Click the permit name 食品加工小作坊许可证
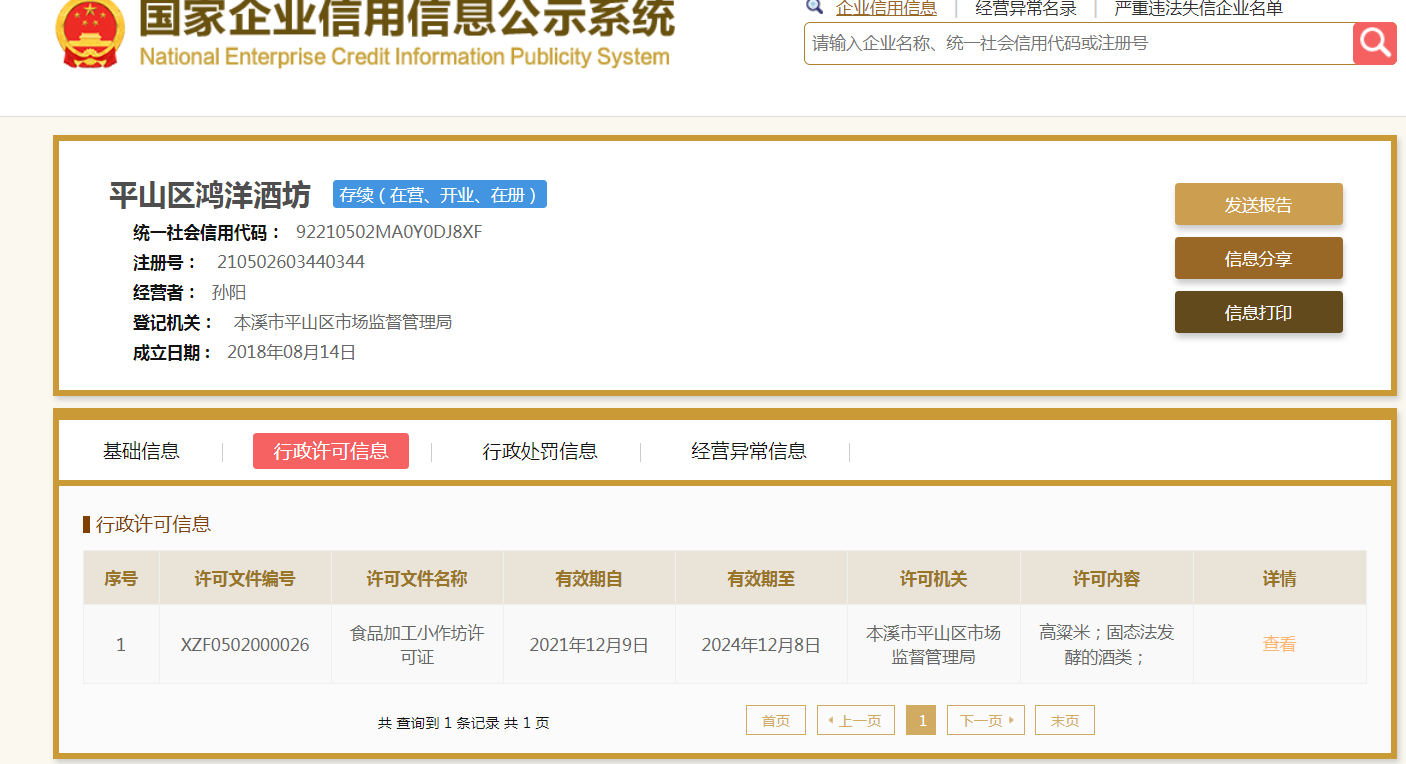Viewport: 1406px width, 764px height. (417, 645)
